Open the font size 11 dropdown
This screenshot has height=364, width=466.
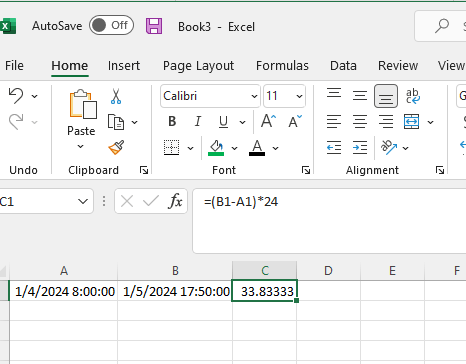[299, 96]
